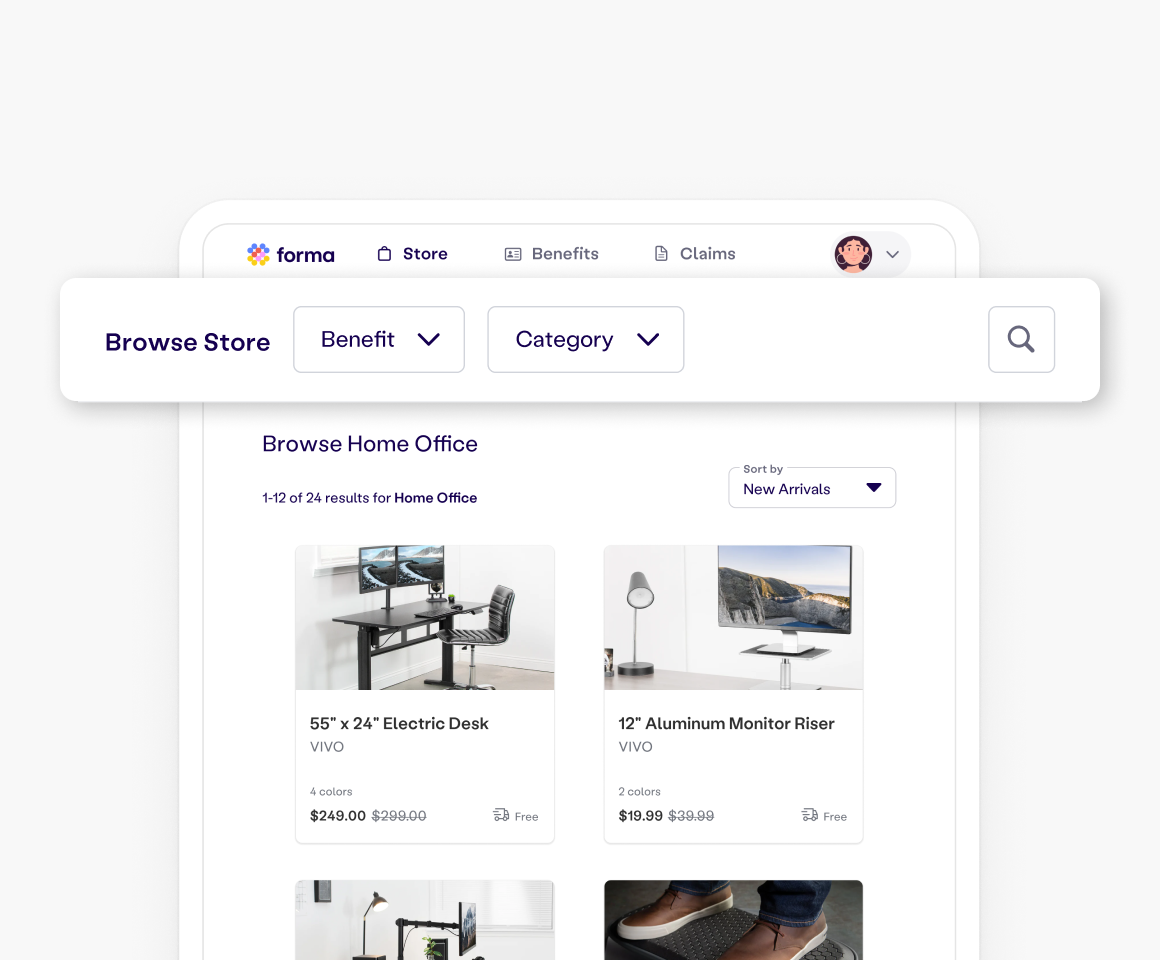Viewport: 1160px width, 960px height.
Task: Click the $19.99 price
Action: click(x=641, y=816)
